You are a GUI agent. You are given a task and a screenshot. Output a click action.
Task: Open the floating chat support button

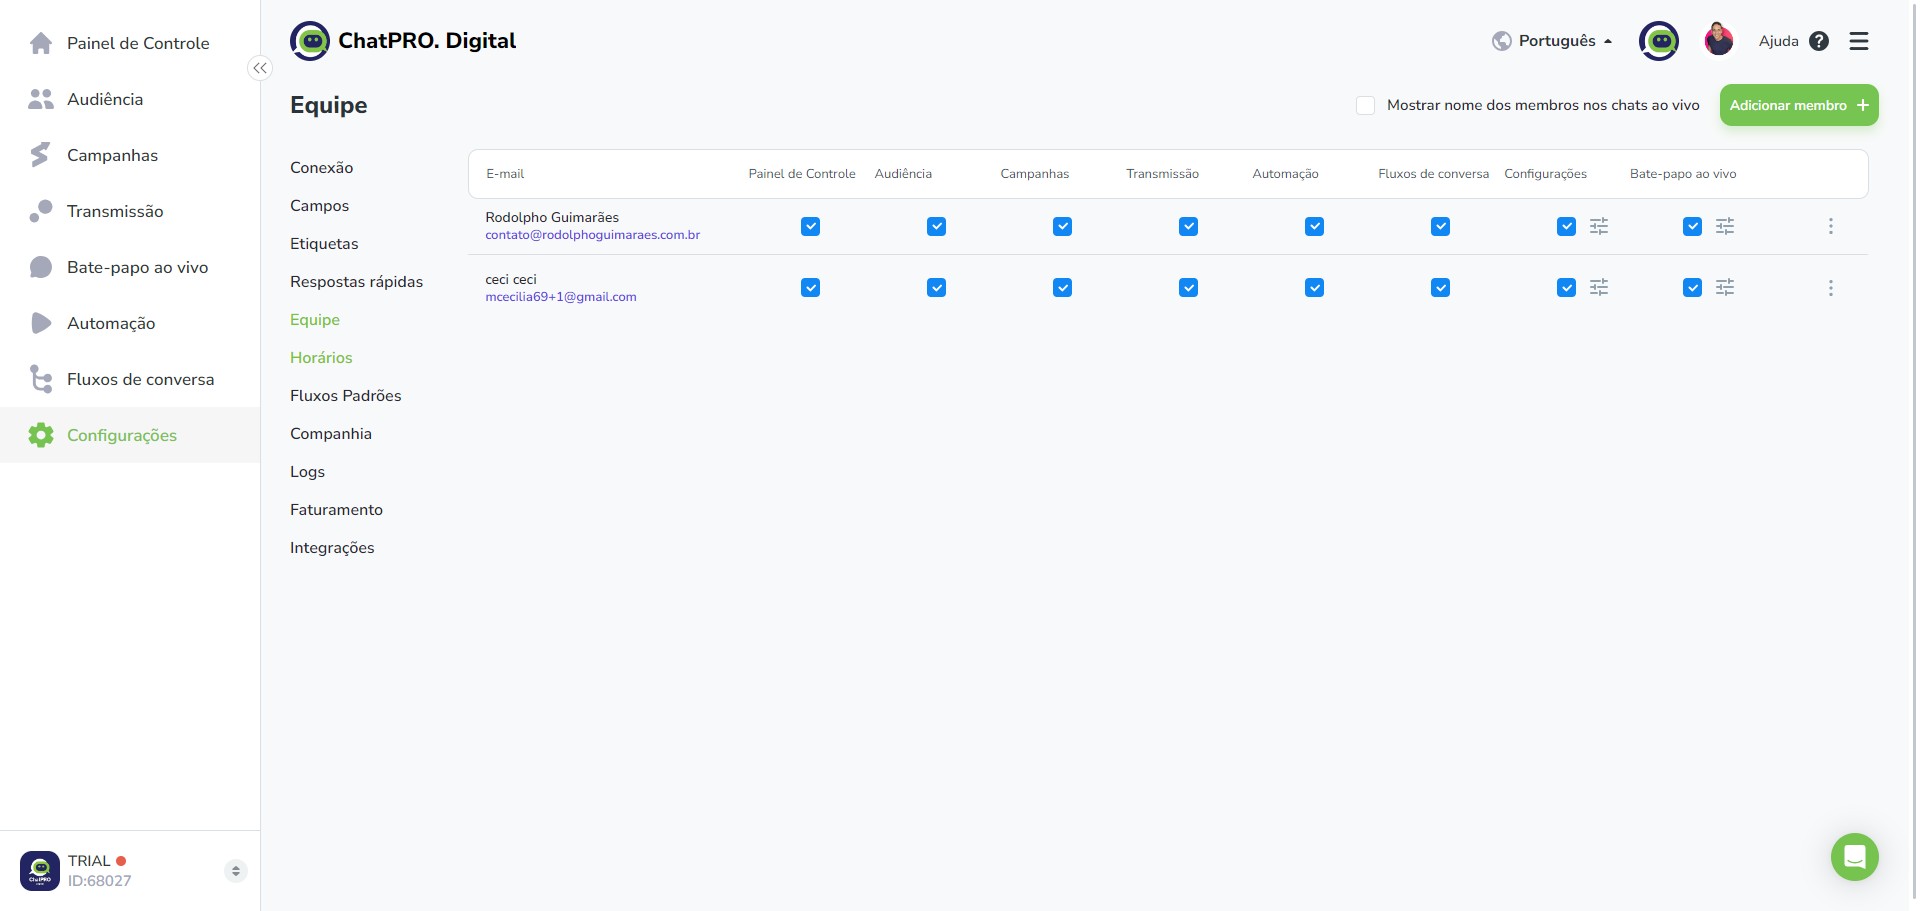point(1855,857)
